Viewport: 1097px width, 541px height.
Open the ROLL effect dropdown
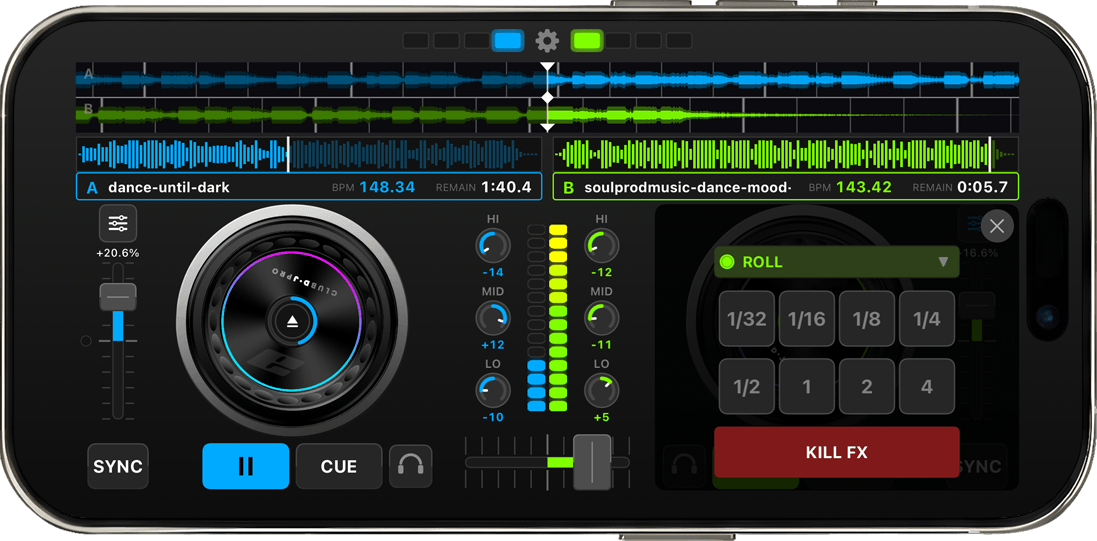pyautogui.click(x=837, y=262)
